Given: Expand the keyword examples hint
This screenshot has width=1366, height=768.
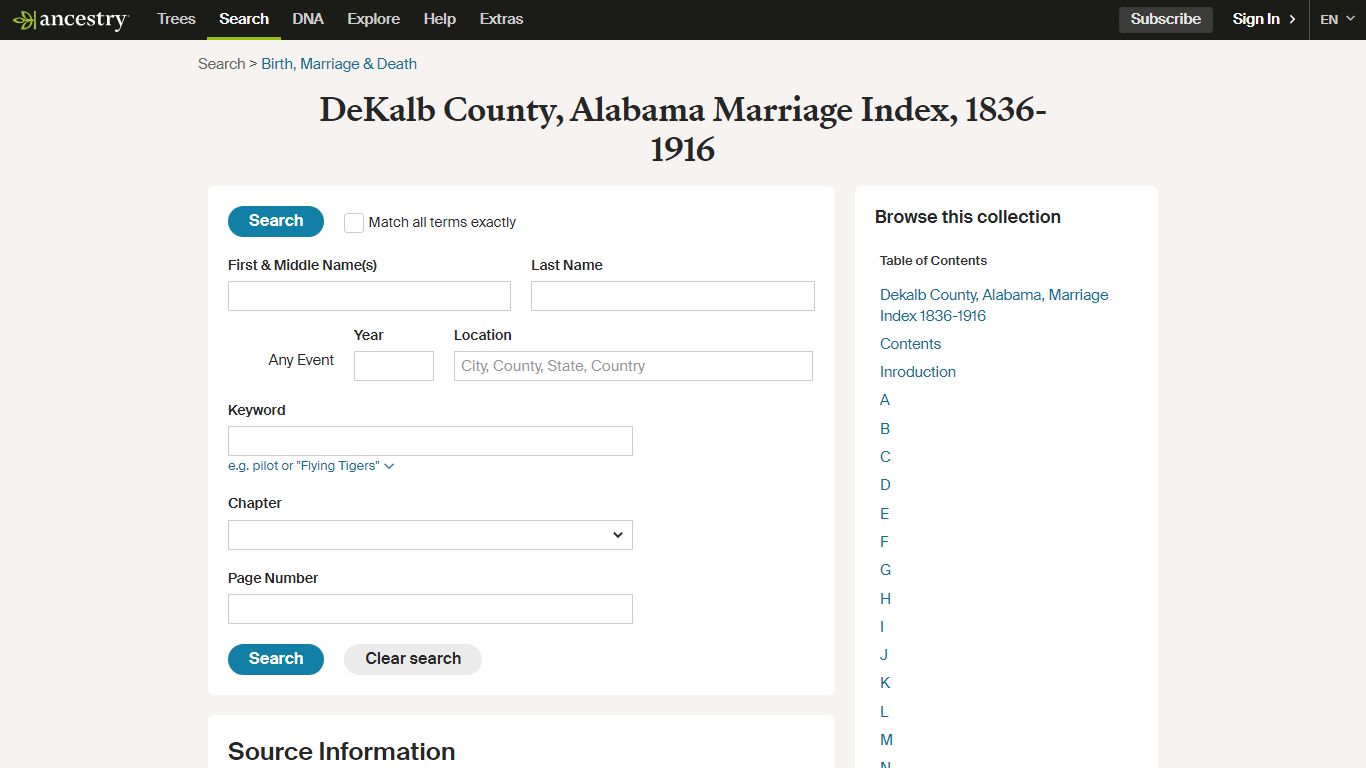Looking at the screenshot, I should [x=311, y=466].
